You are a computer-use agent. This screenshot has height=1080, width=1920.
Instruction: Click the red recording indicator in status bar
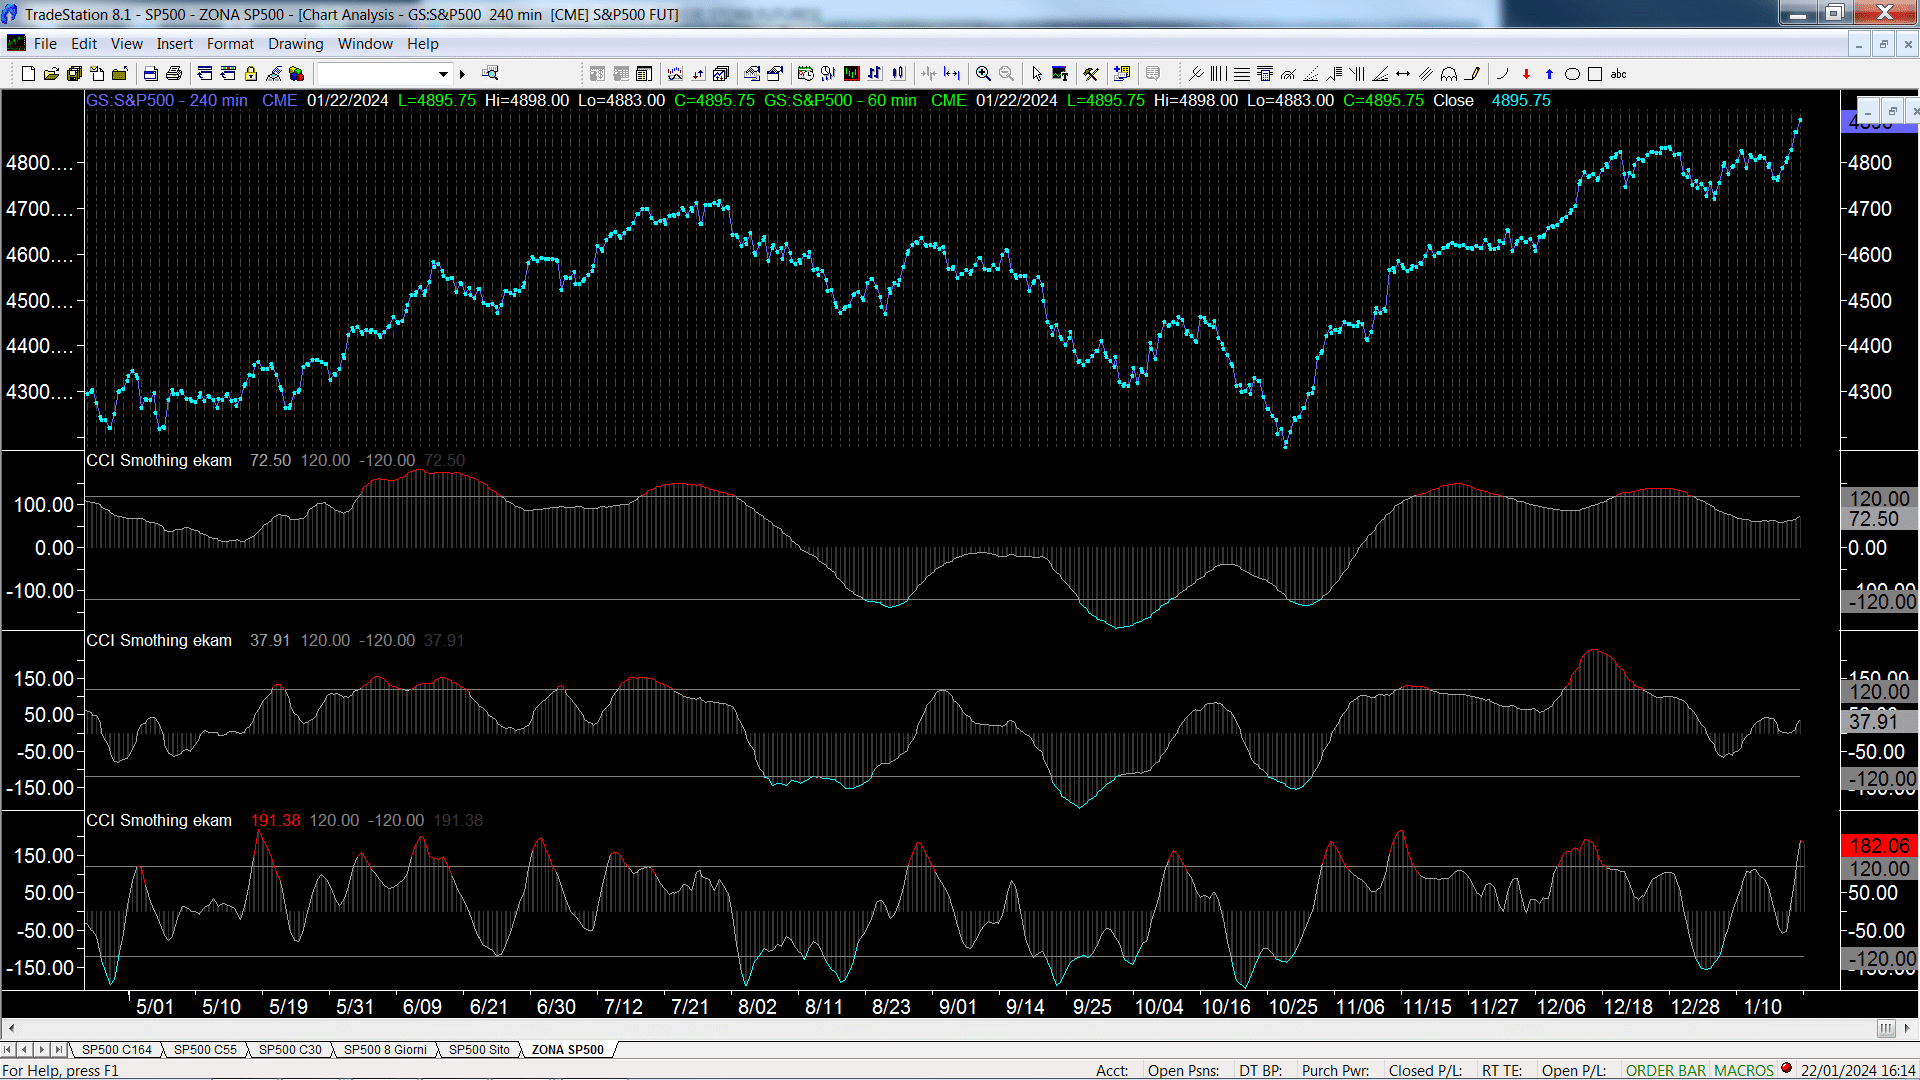pos(1787,1069)
